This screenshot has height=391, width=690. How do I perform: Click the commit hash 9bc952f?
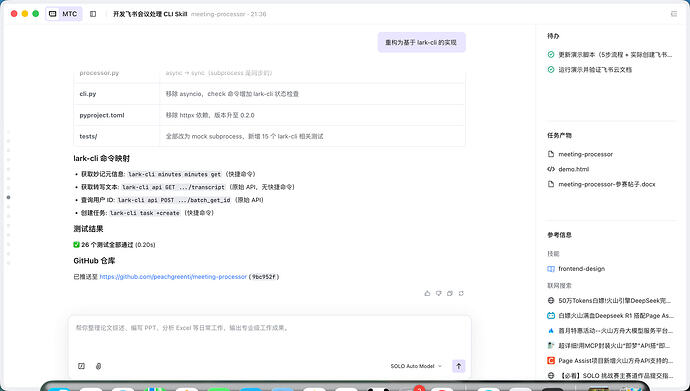(264, 277)
